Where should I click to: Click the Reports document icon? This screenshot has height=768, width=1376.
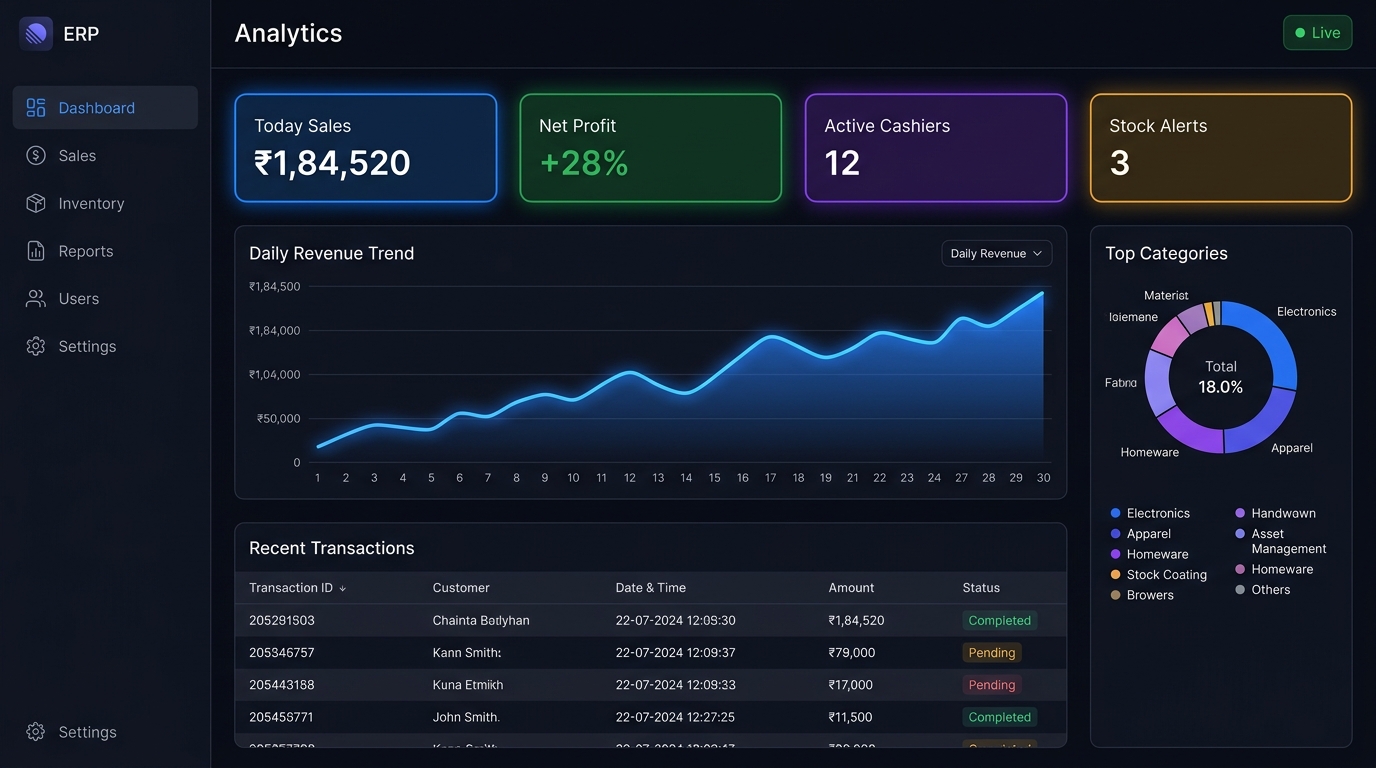[36, 251]
